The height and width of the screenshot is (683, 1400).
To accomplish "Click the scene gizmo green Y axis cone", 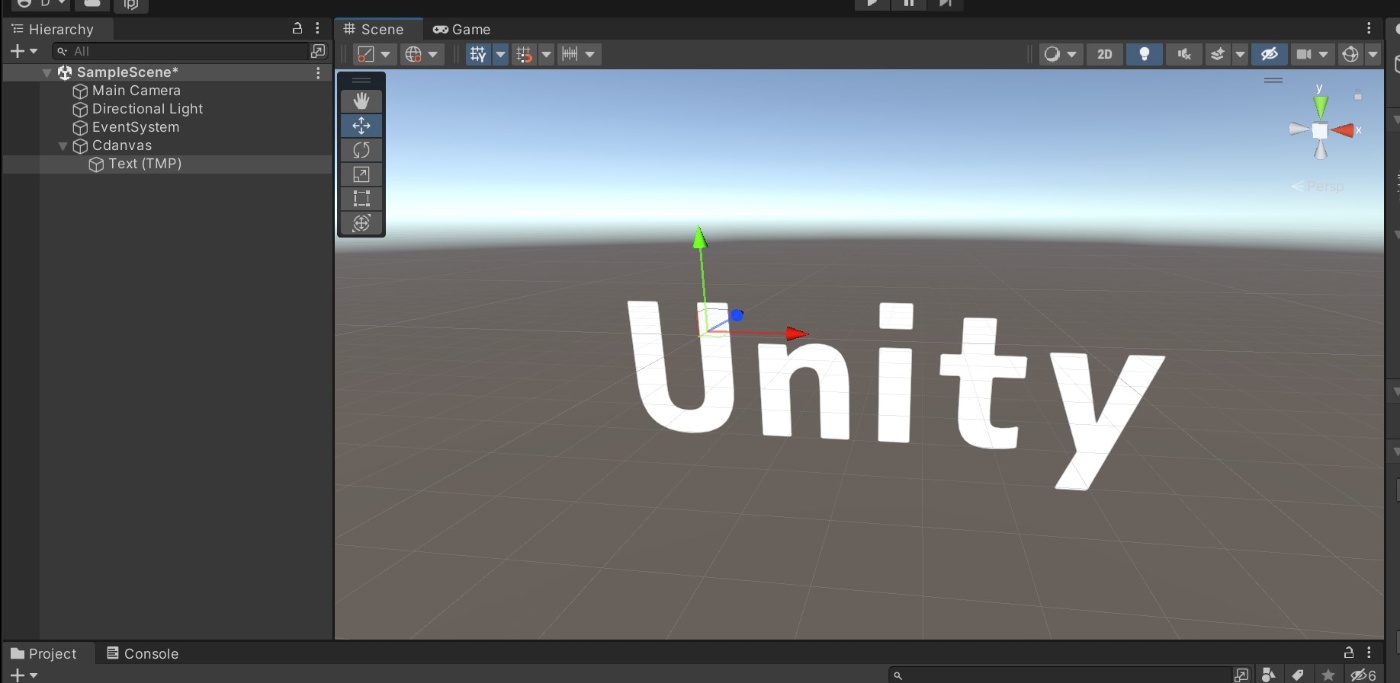I will [x=1320, y=106].
